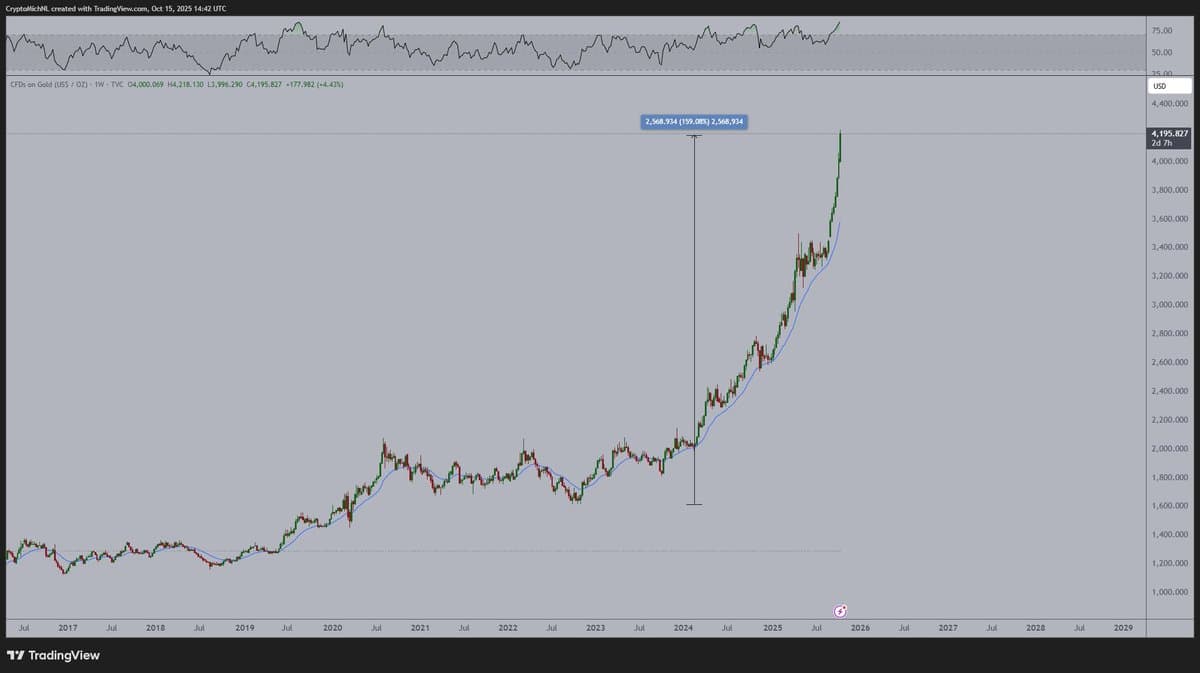The height and width of the screenshot is (673, 1200).
Task: Click the current price label 4,195.827
Action: pyautogui.click(x=1168, y=132)
